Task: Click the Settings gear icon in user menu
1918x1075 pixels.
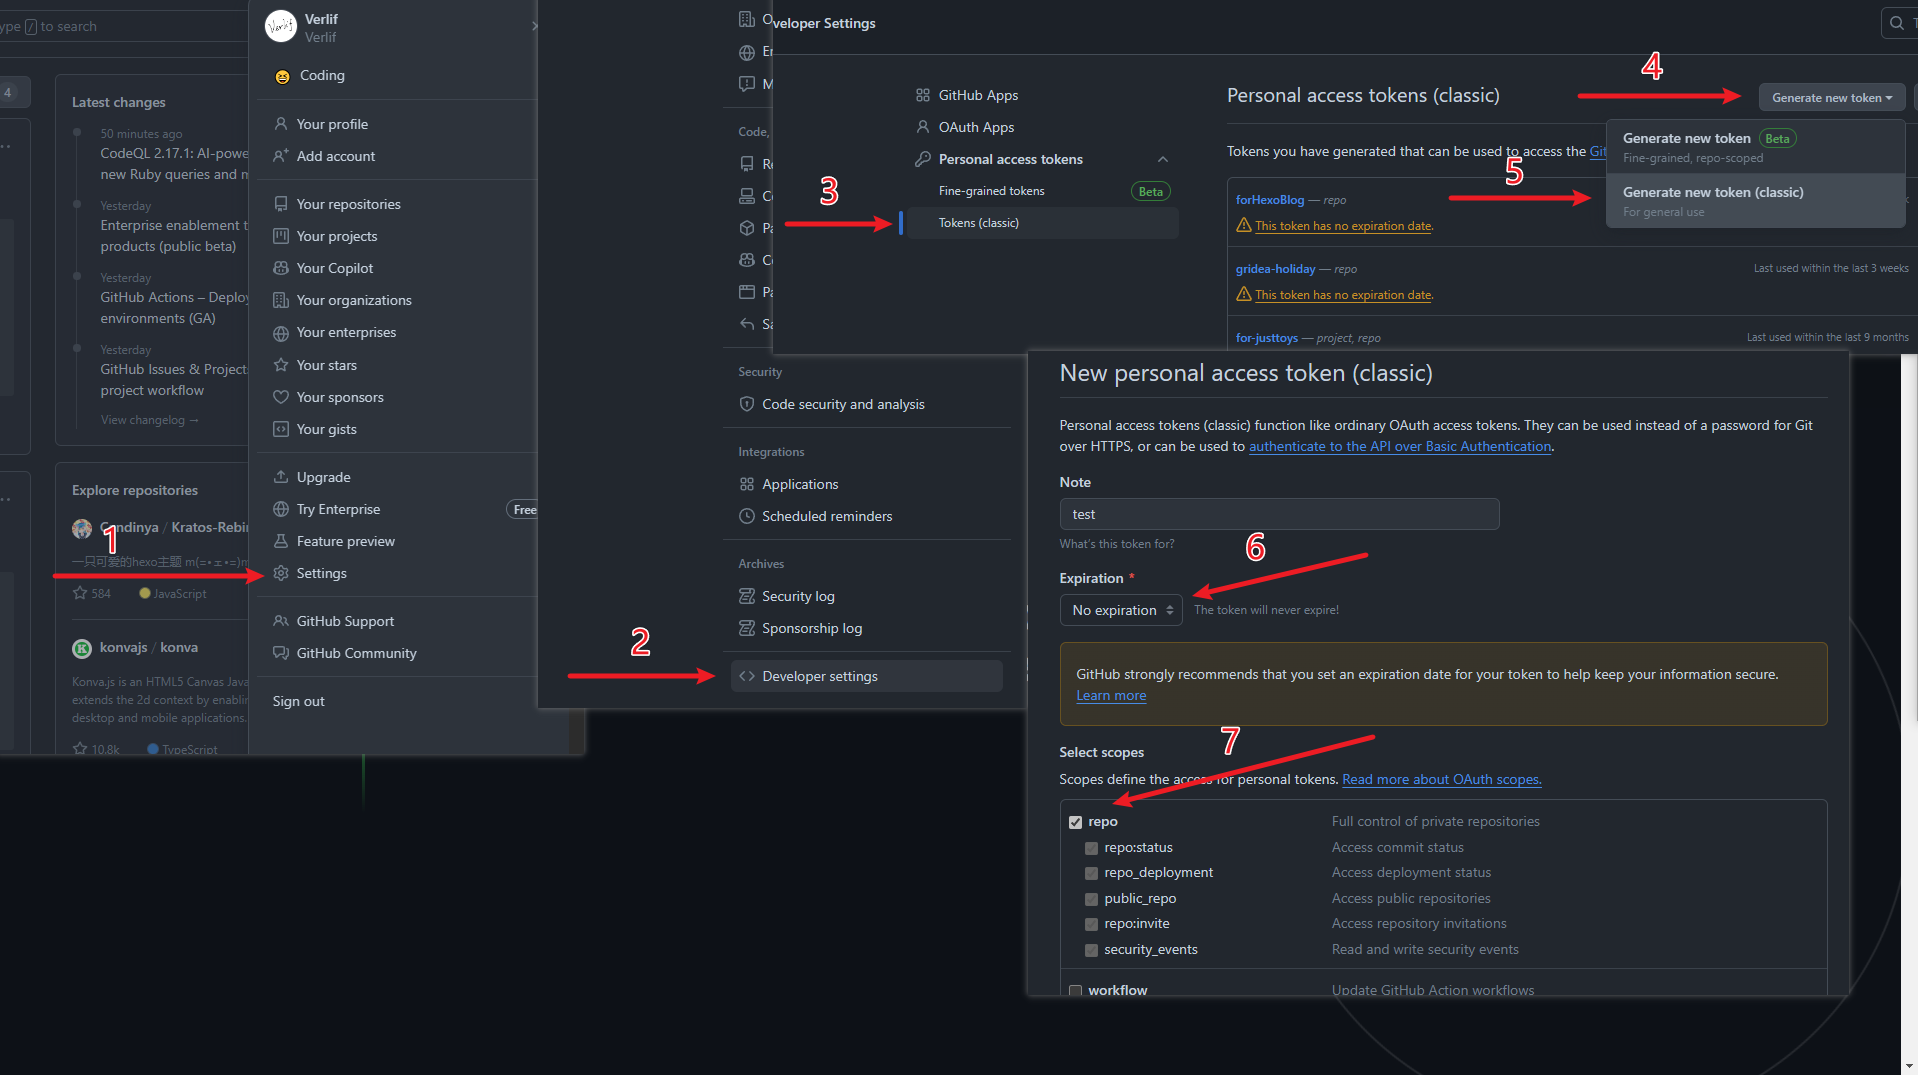Action: point(281,573)
